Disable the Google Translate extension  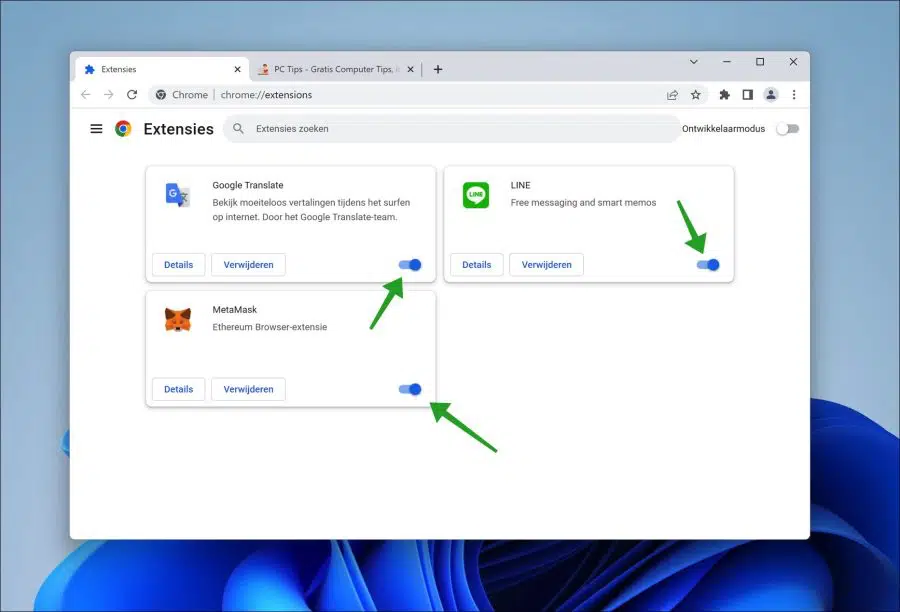tap(410, 265)
